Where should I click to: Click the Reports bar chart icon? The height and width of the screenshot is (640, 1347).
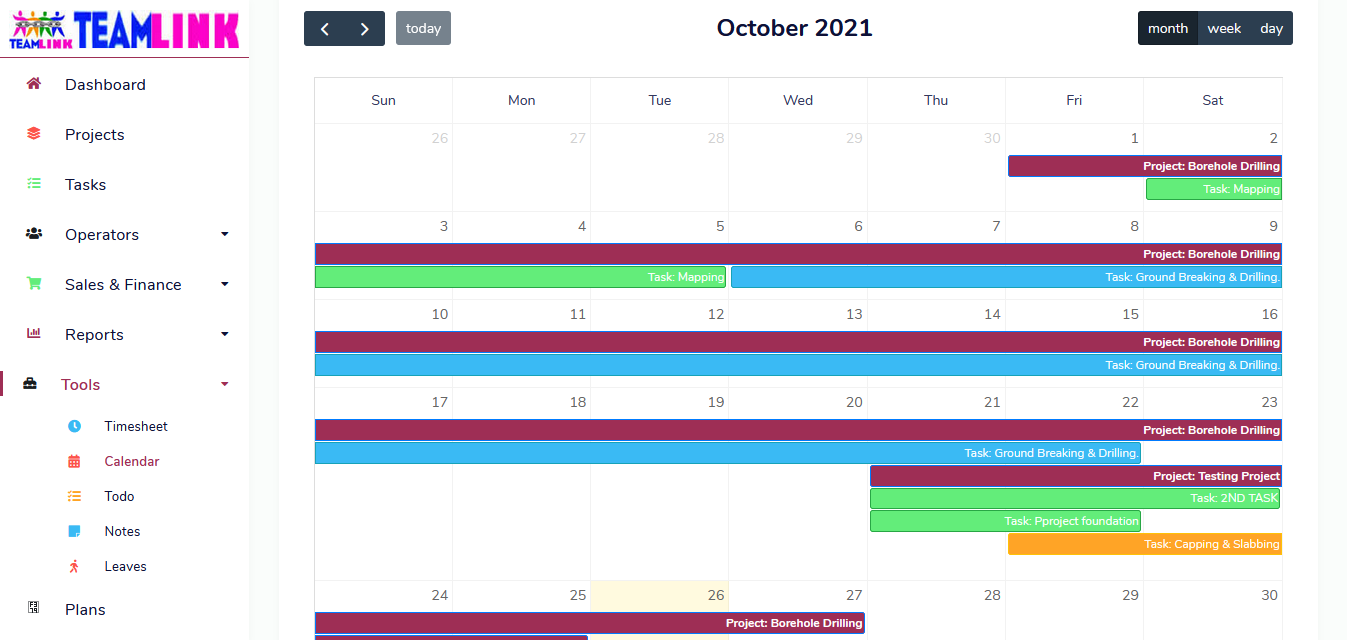34,334
